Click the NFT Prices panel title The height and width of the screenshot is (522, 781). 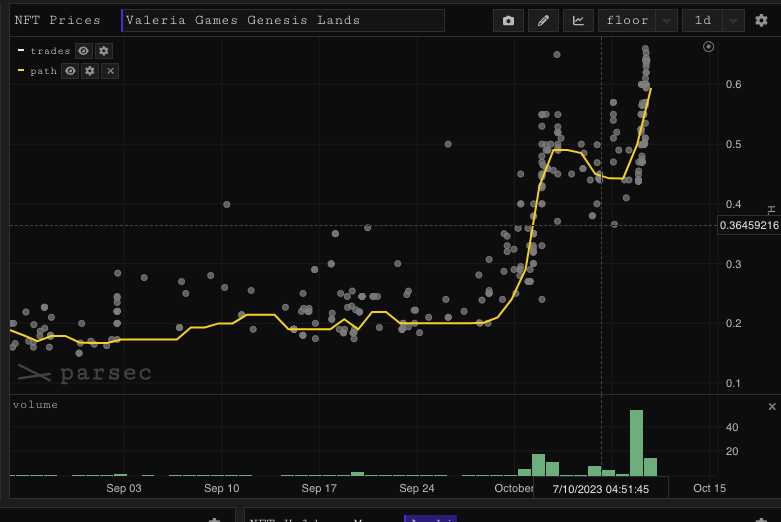(57, 20)
